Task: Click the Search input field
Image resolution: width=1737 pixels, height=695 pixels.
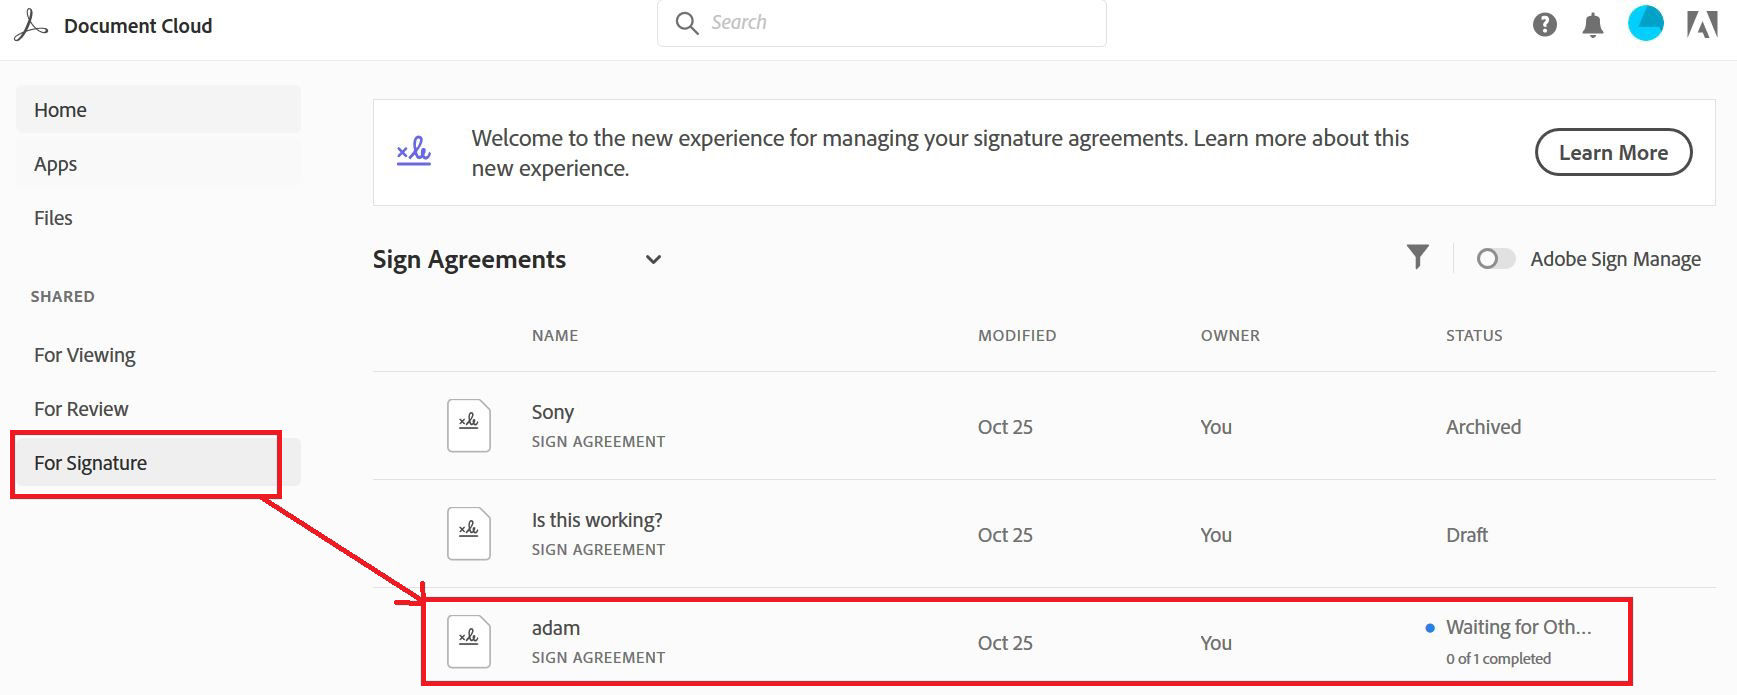Action: pos(881,22)
